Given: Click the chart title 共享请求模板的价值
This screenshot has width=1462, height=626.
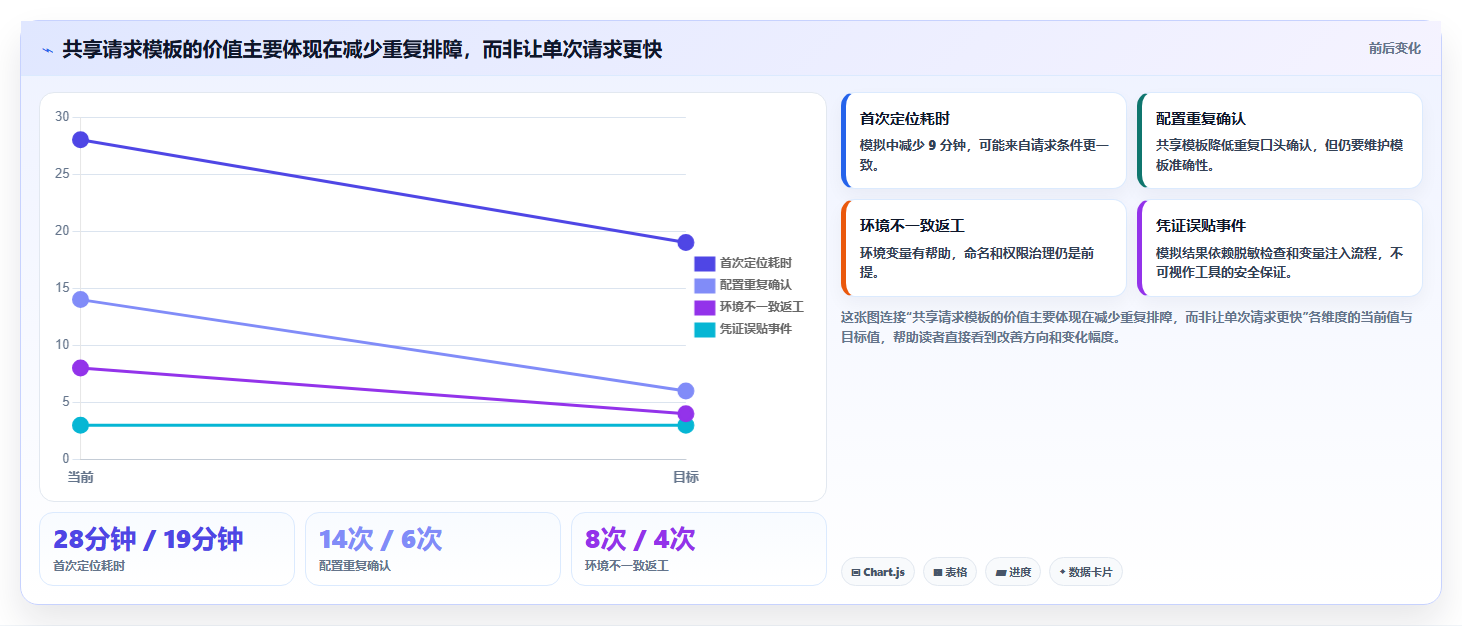Looking at the screenshot, I should [x=362, y=50].
